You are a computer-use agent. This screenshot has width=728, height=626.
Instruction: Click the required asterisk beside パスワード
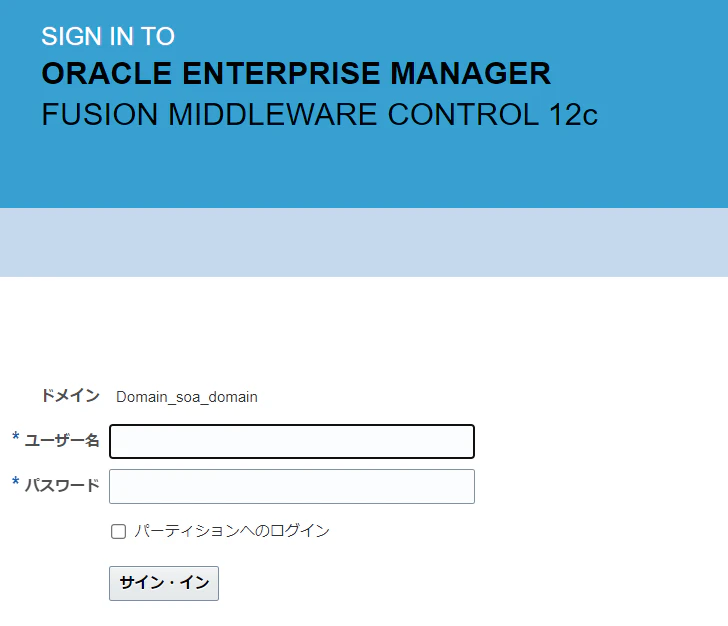(16, 482)
